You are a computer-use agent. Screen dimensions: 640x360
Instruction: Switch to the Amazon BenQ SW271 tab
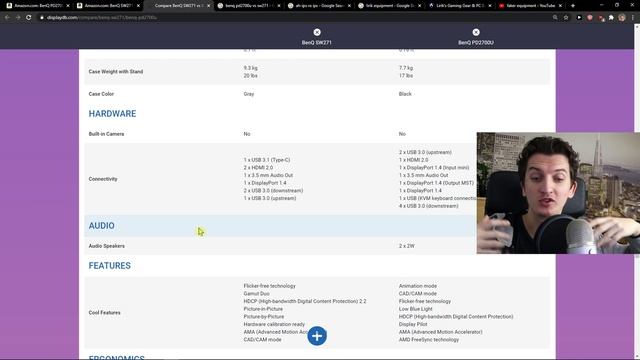(x=108, y=6)
